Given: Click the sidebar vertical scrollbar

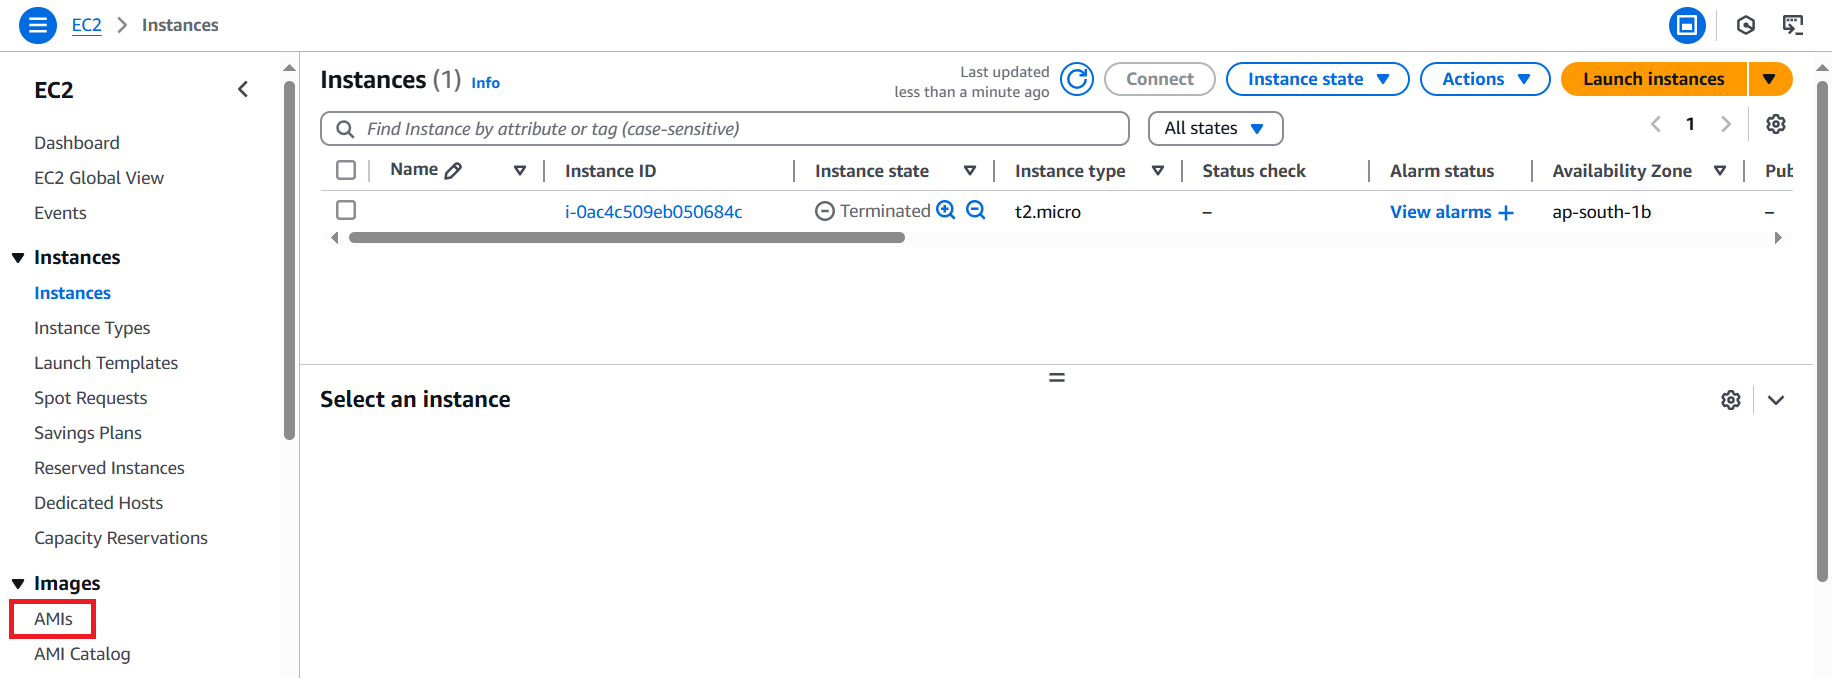Looking at the screenshot, I should click(290, 260).
